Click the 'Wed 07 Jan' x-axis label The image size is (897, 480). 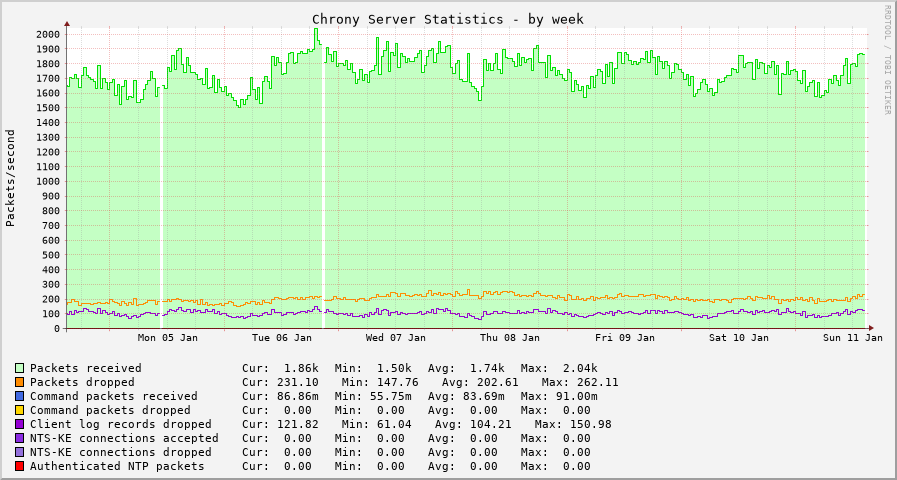396,338
